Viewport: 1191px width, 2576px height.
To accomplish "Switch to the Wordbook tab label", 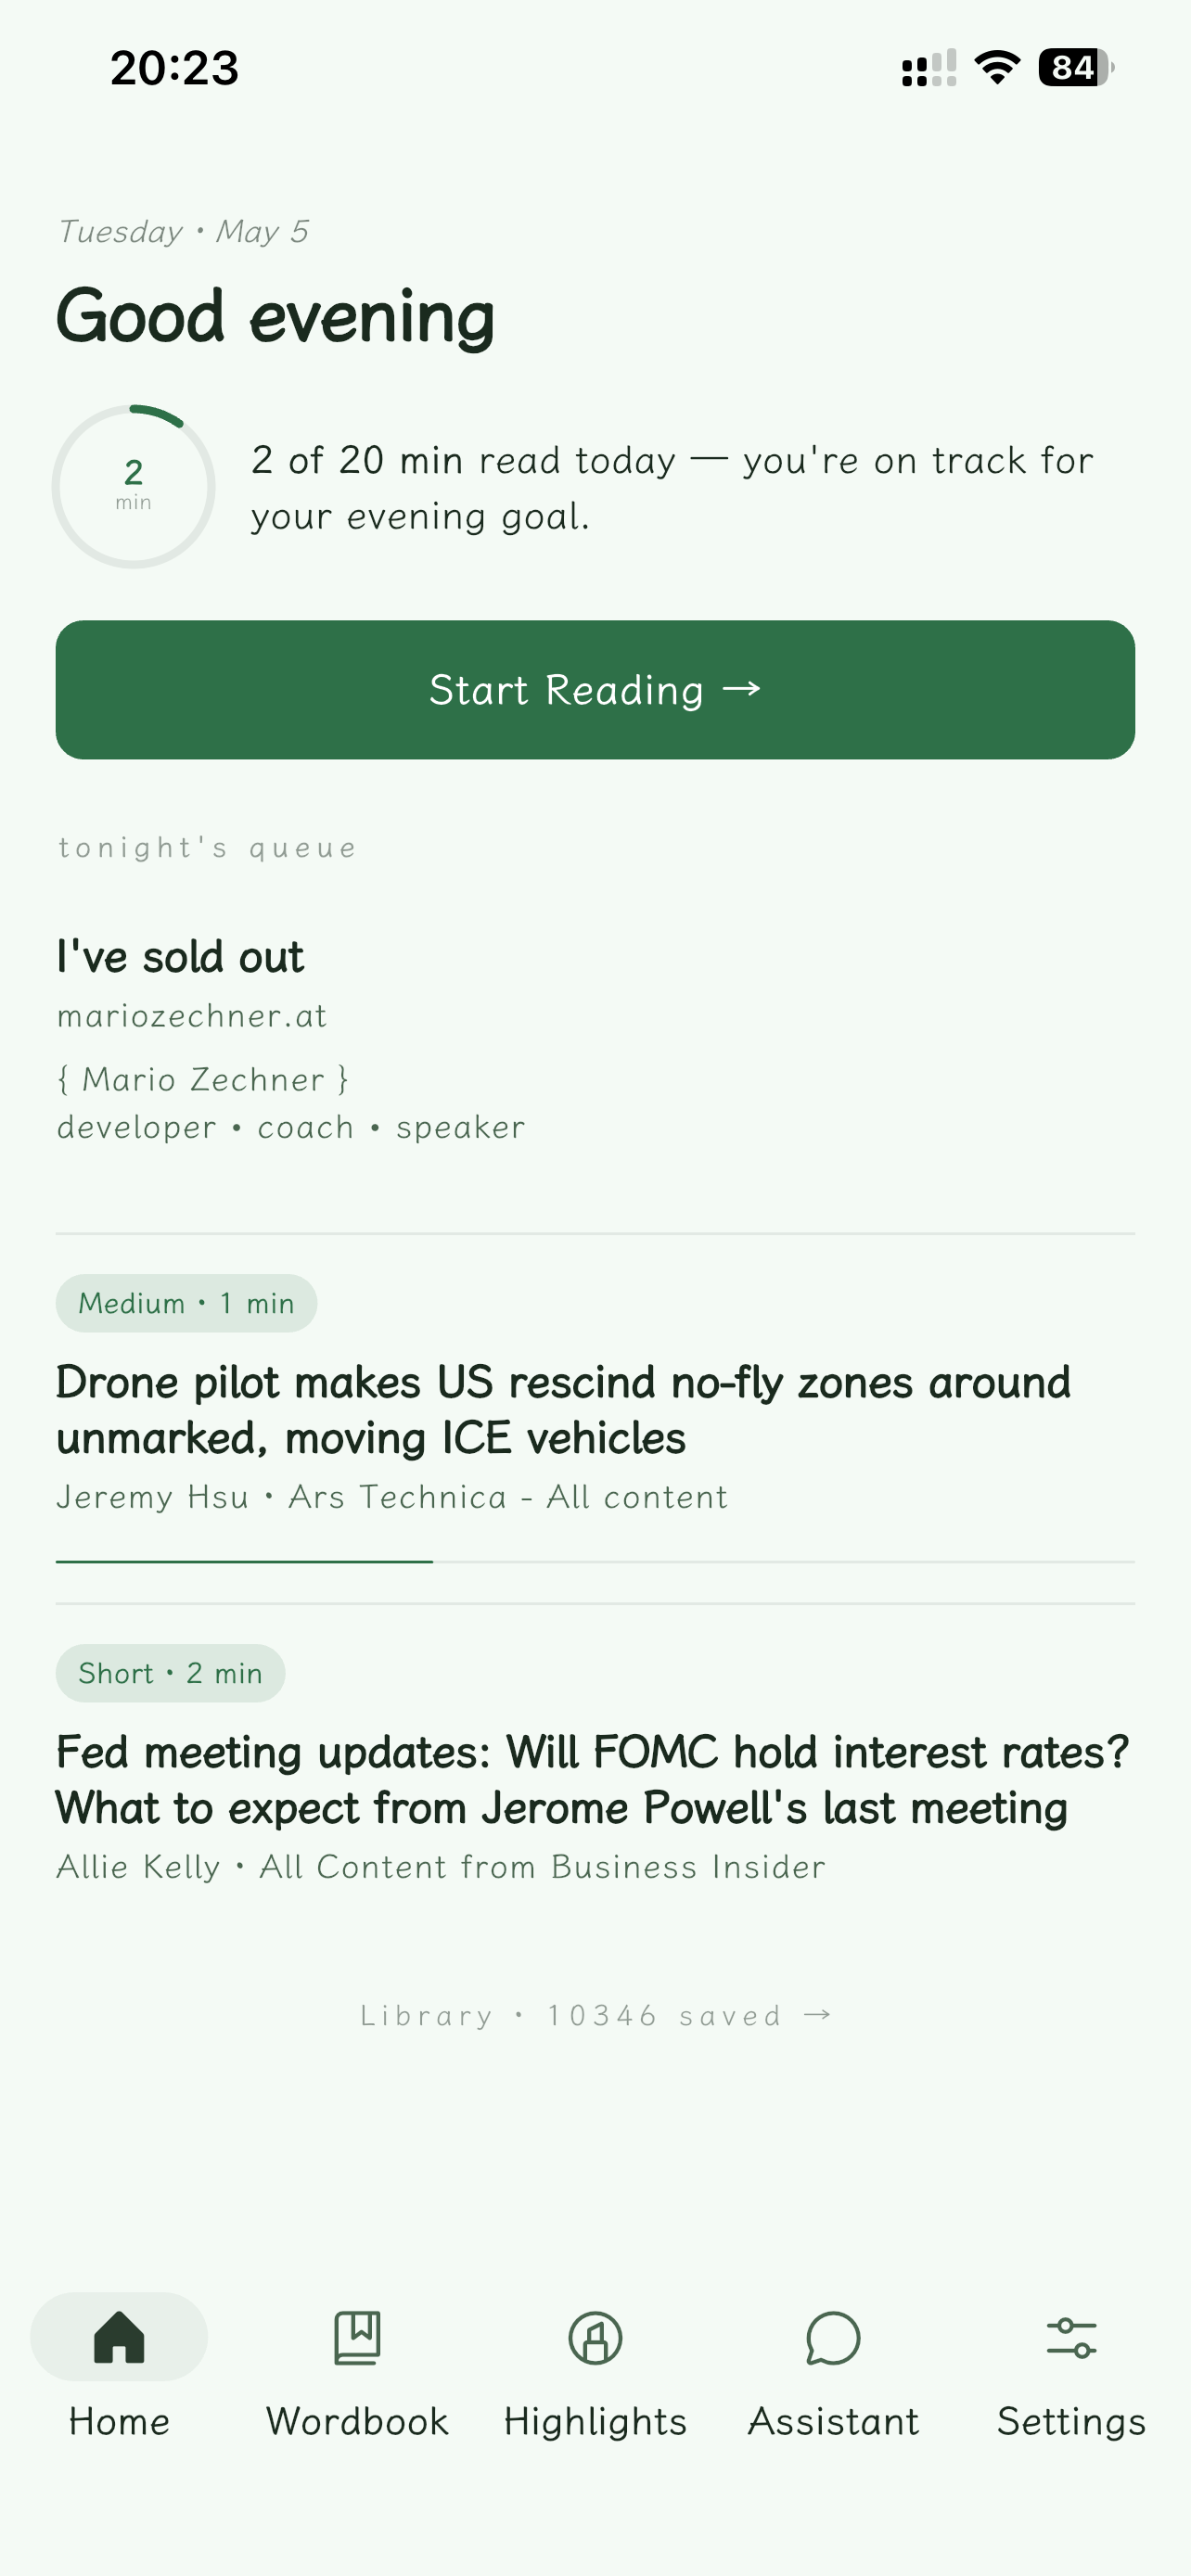I will (357, 2421).
